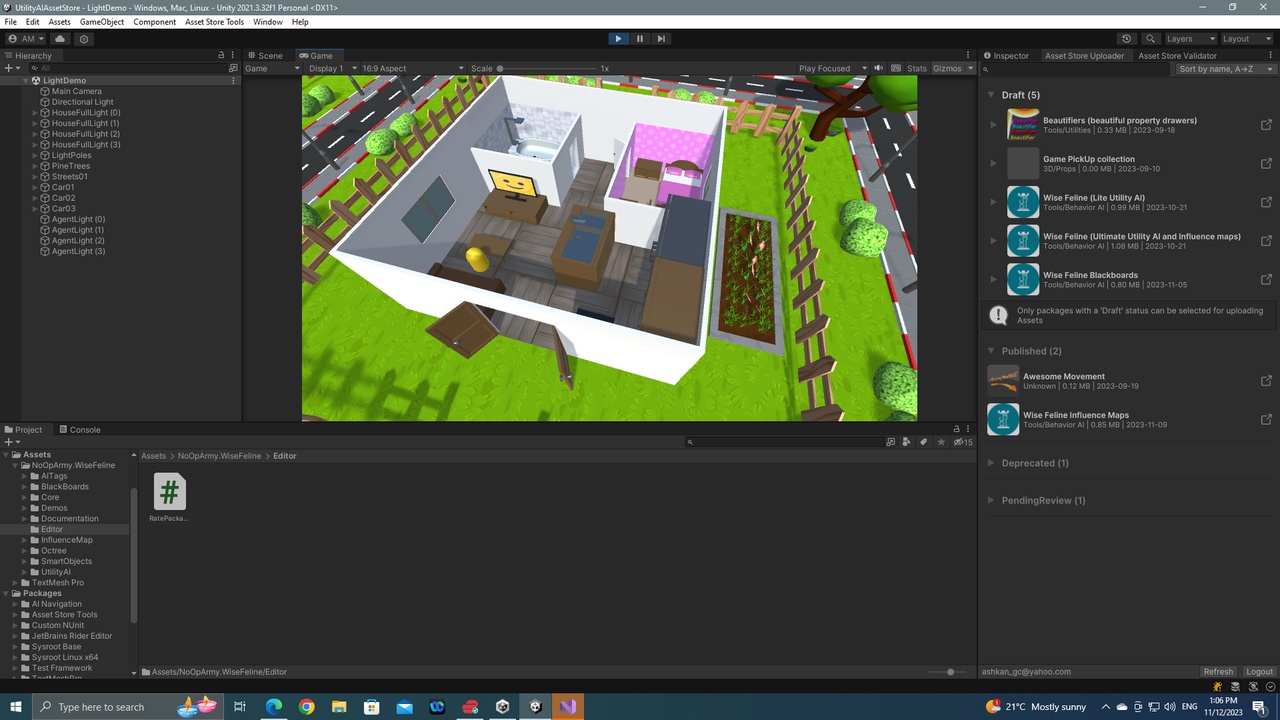Select the RatePackage script file
This screenshot has width=1280, height=720.
[169, 497]
